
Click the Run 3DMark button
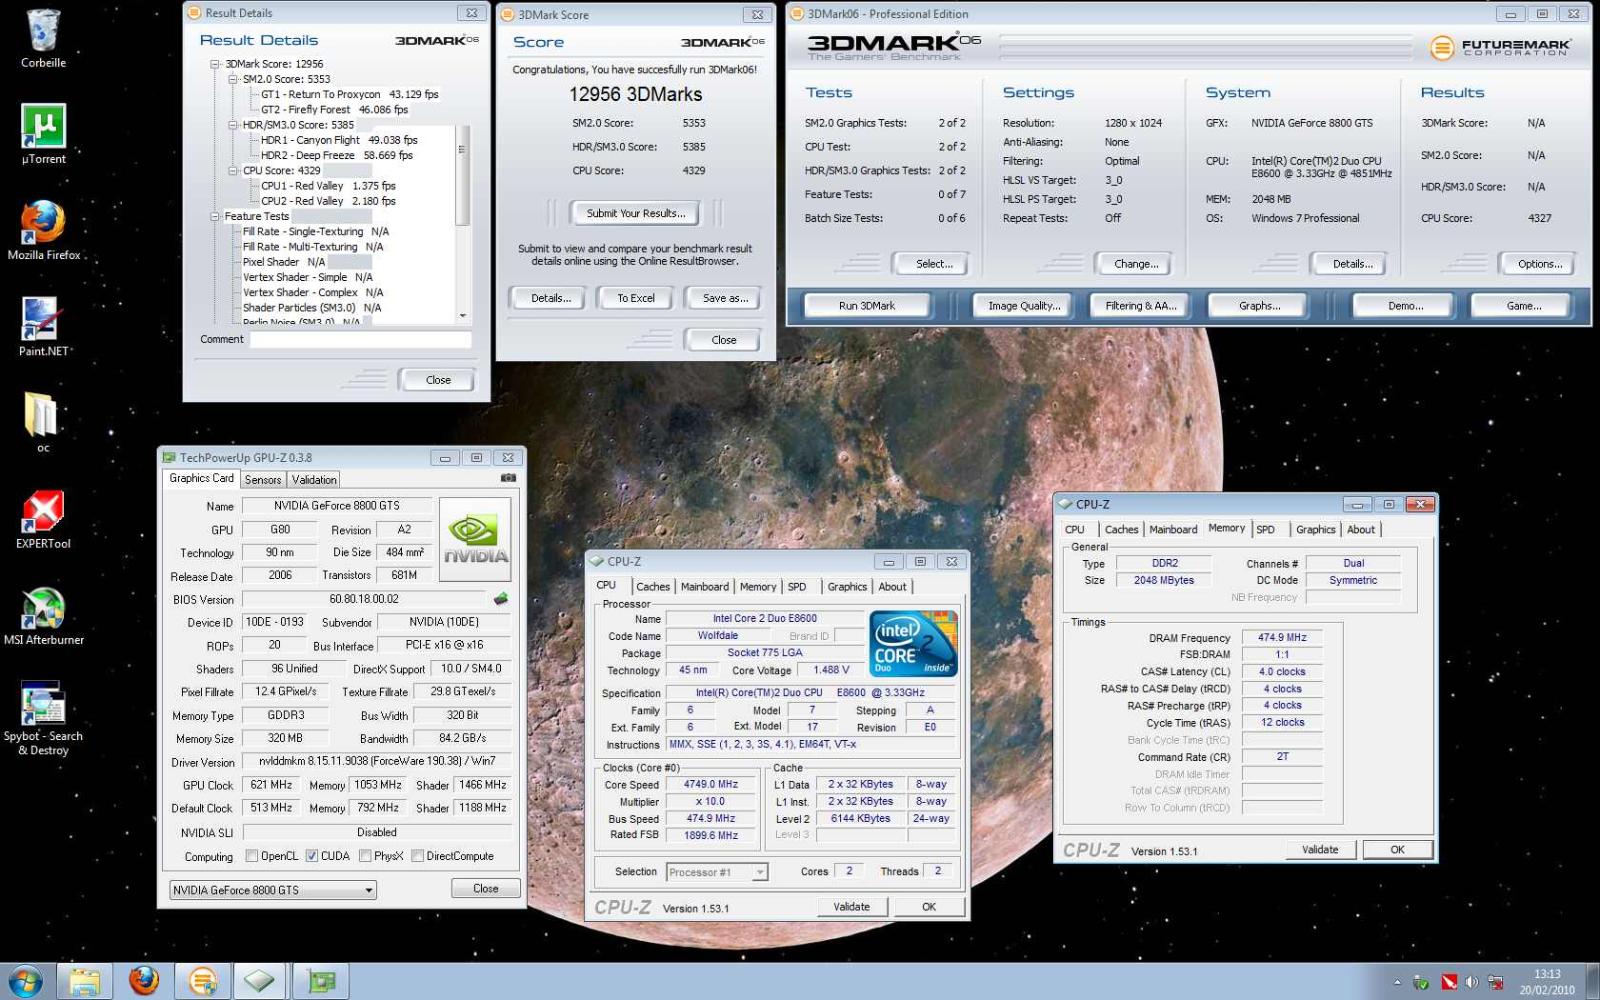click(867, 306)
